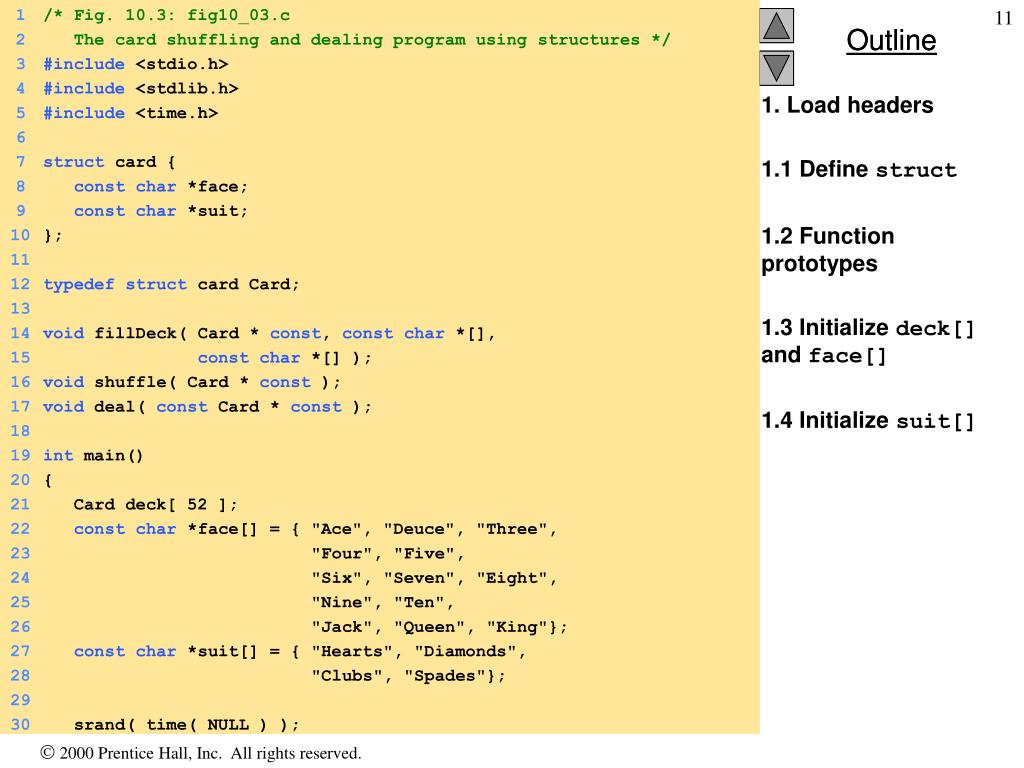Click code line number 30
1024x768 pixels.
(20, 725)
